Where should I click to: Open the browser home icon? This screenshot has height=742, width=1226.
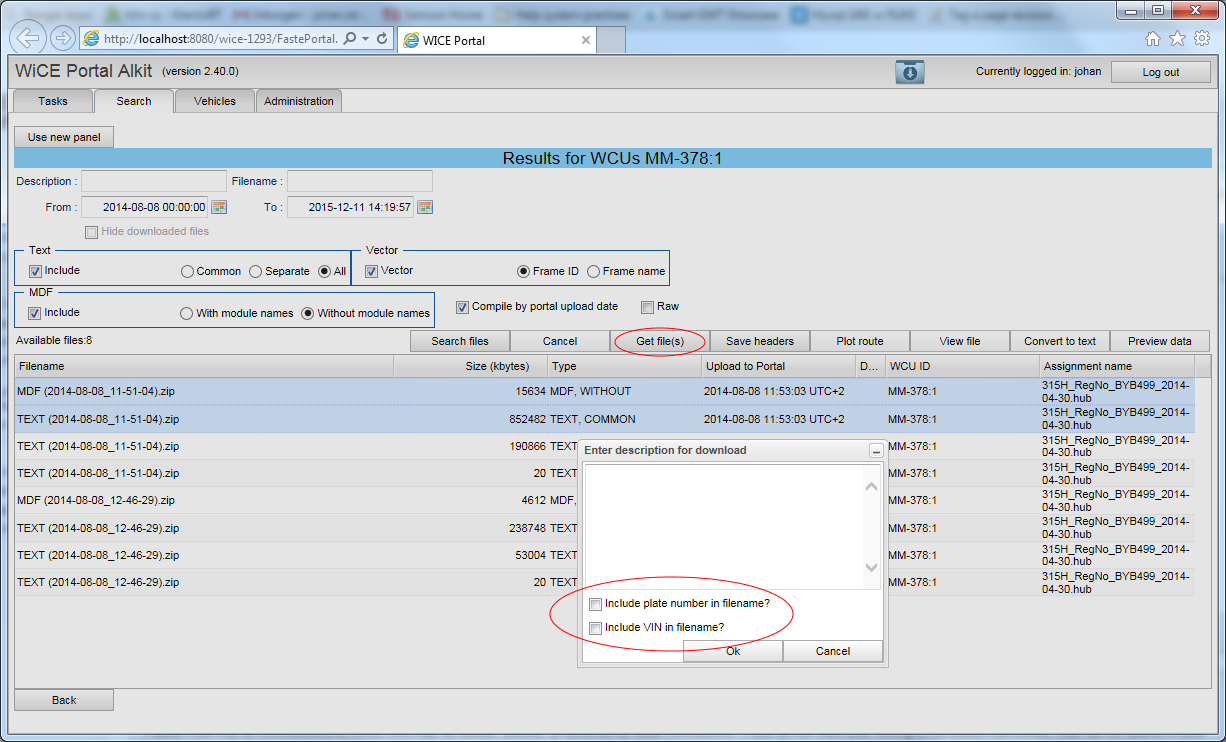(1153, 39)
